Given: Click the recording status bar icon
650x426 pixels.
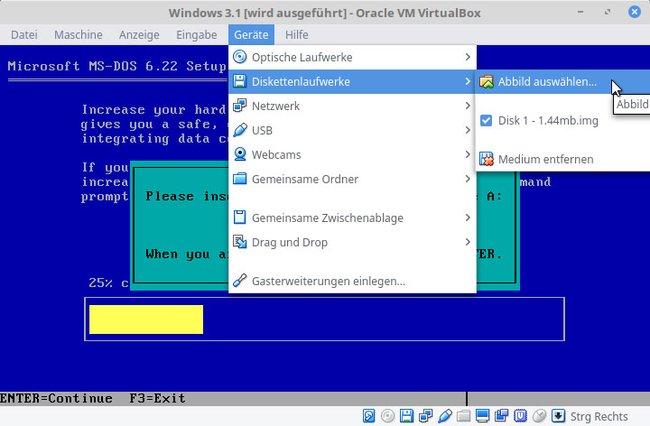Looking at the screenshot, I should (x=502, y=416).
